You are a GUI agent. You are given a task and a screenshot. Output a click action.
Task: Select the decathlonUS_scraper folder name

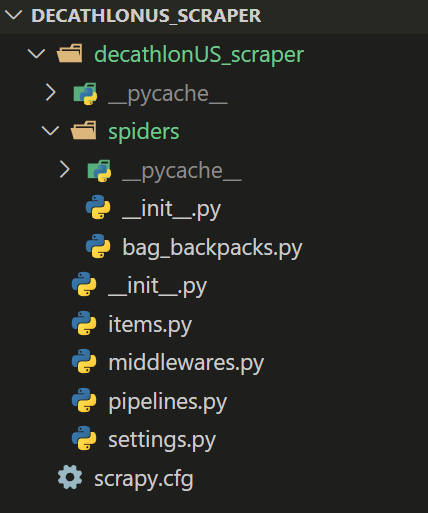point(199,54)
